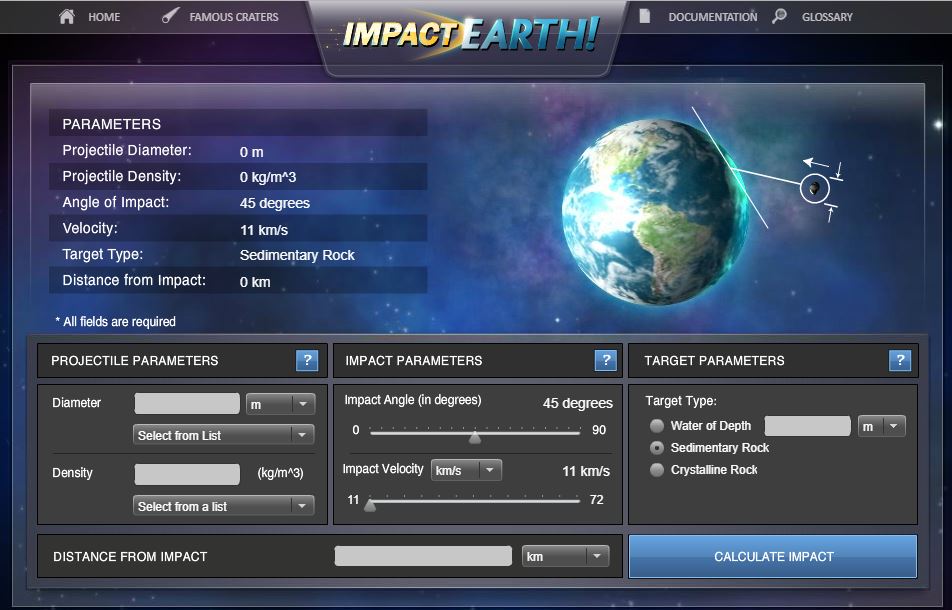Click the Famous Craters meteor icon

click(171, 16)
